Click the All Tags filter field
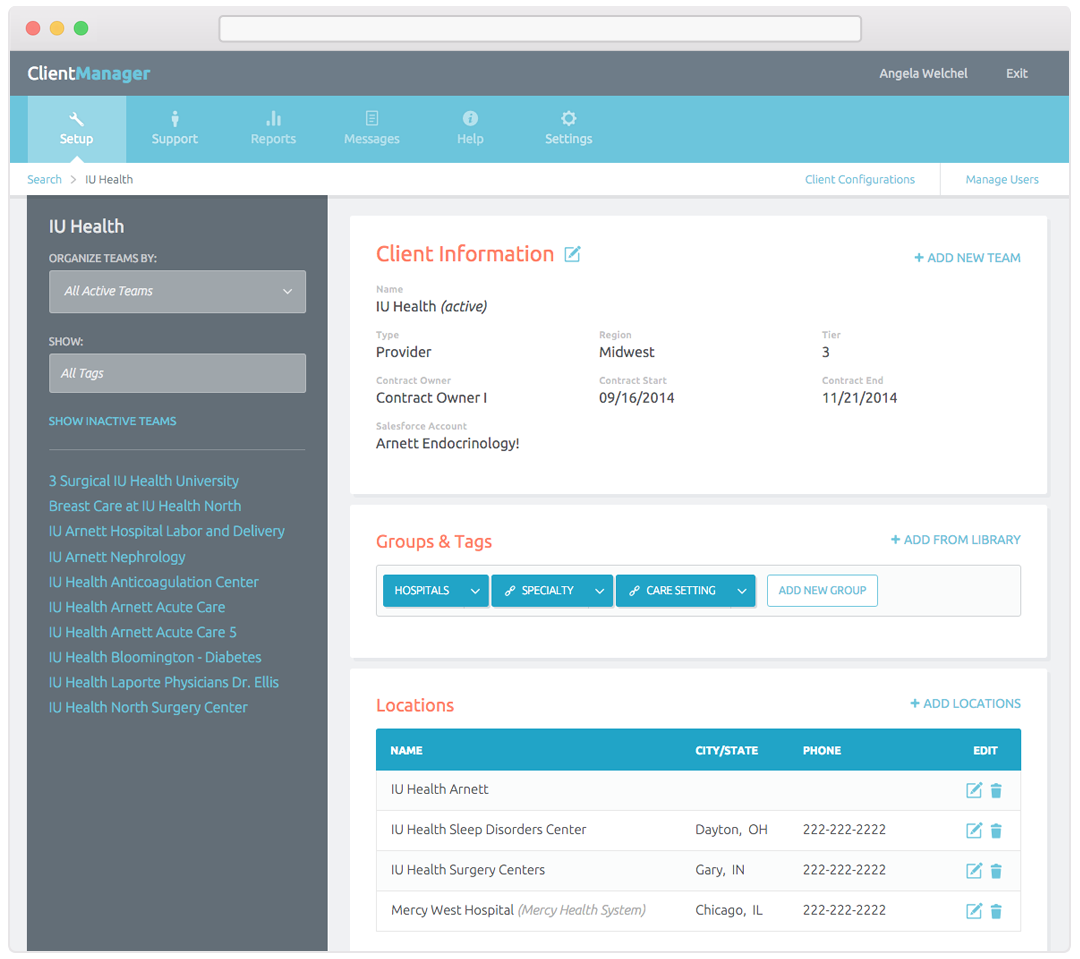Screen dimensions: 1080x959 pos(177,373)
